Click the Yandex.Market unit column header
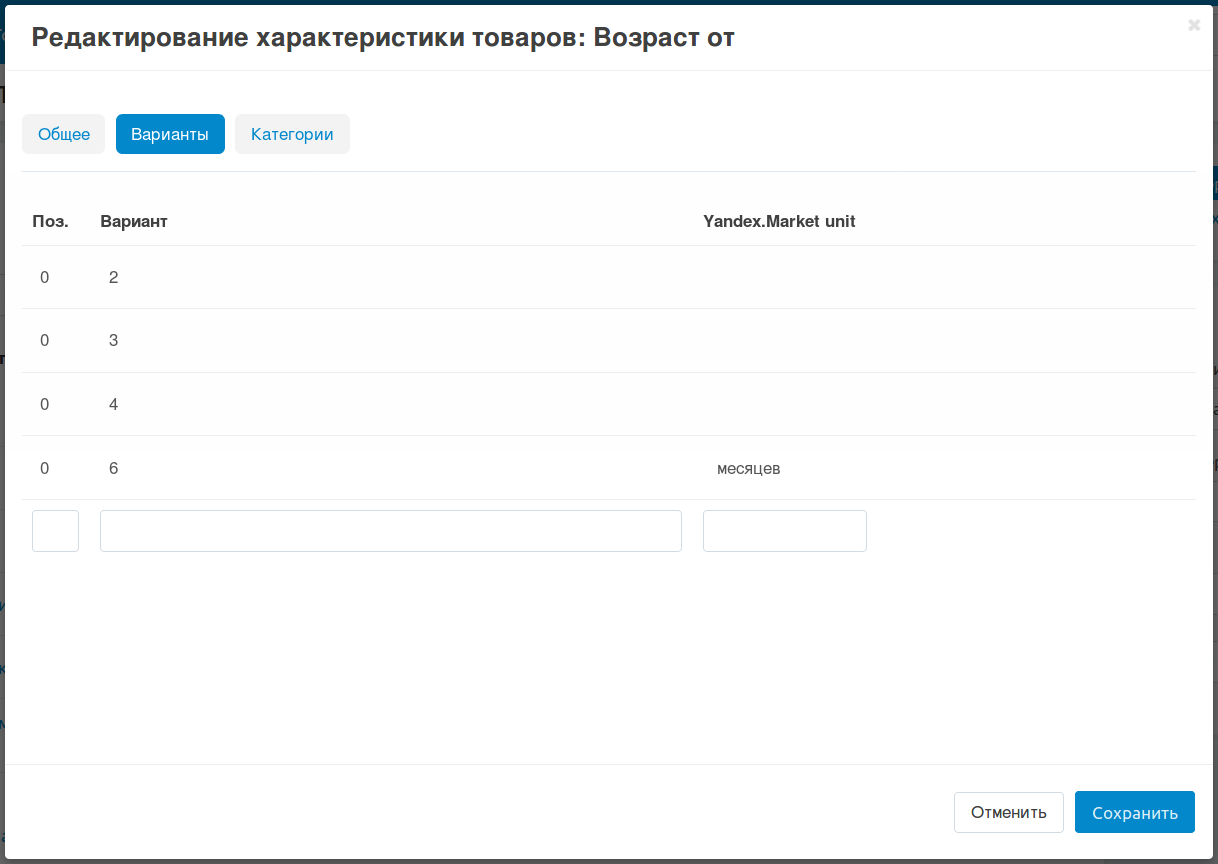The width and height of the screenshot is (1218, 864). tap(779, 221)
